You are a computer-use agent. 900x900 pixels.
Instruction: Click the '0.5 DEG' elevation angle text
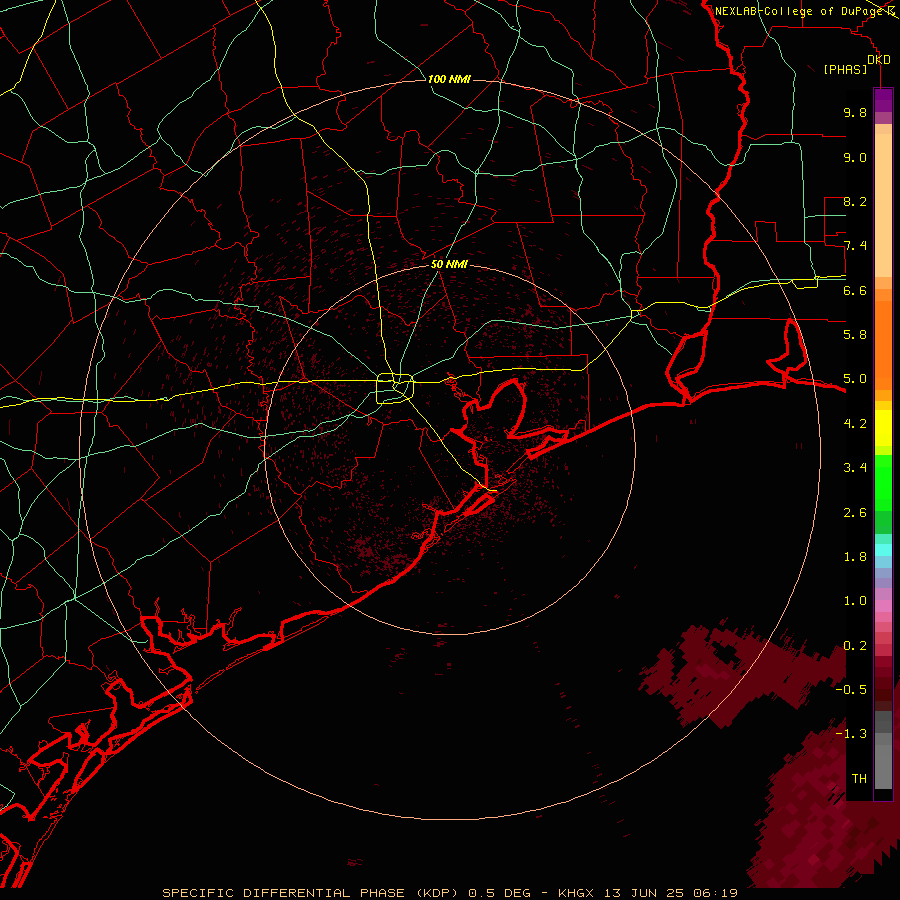499,893
